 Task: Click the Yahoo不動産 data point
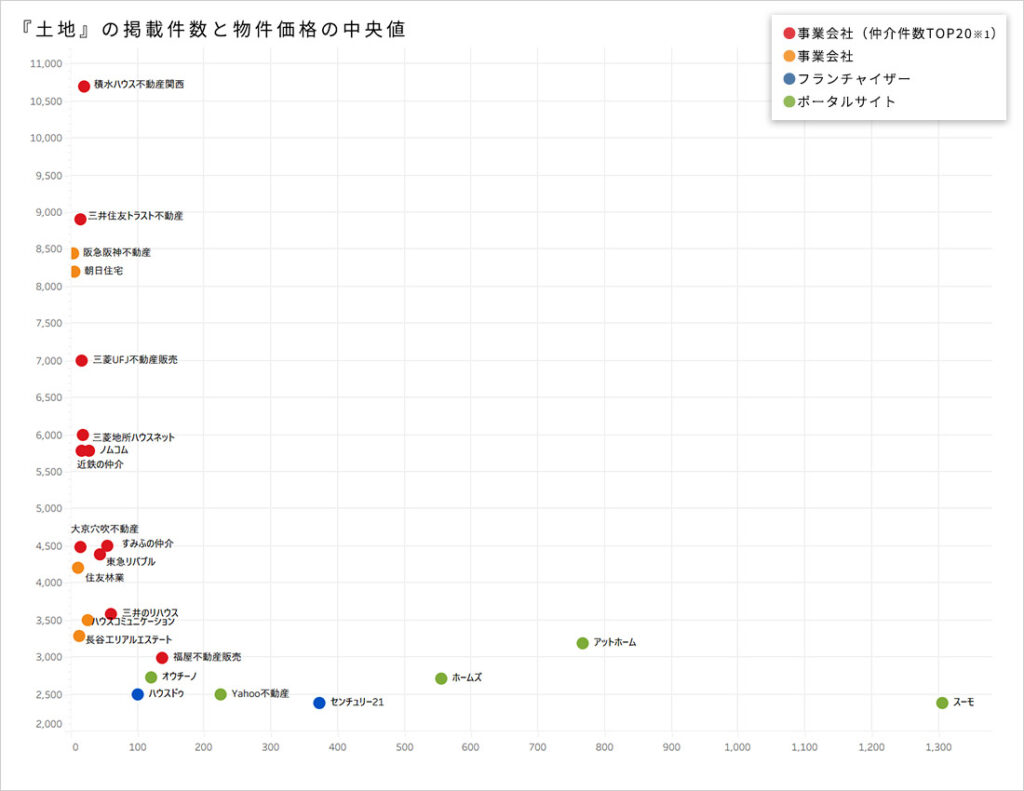pyautogui.click(x=221, y=694)
